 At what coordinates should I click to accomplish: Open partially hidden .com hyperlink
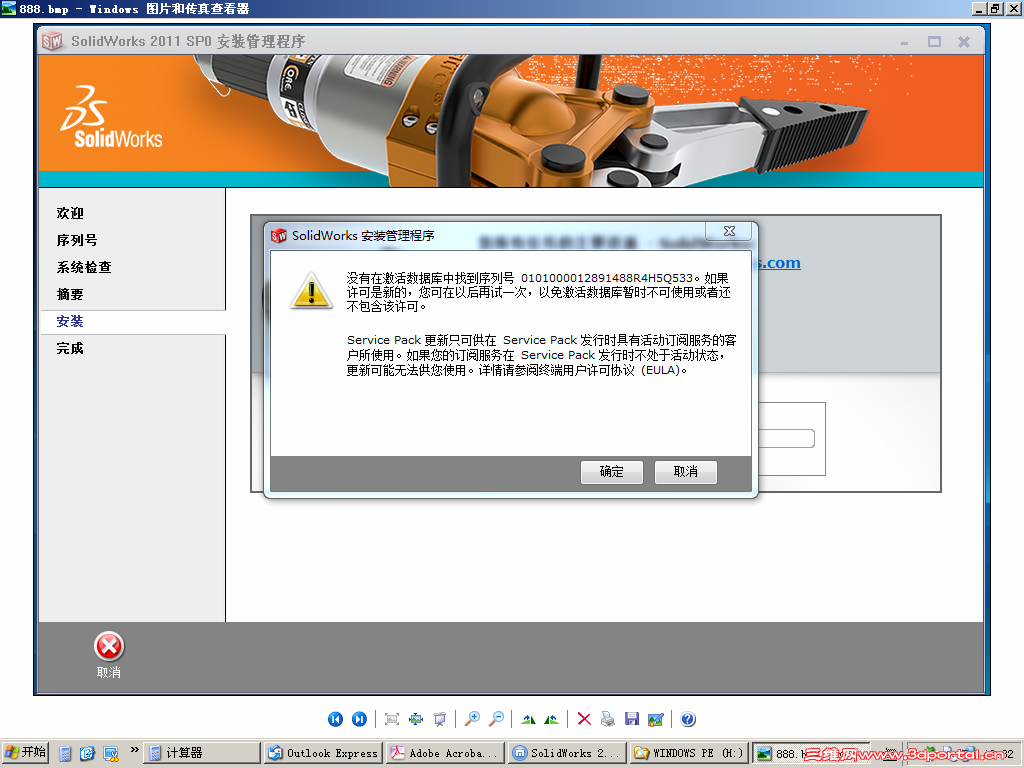pyautogui.click(x=780, y=263)
